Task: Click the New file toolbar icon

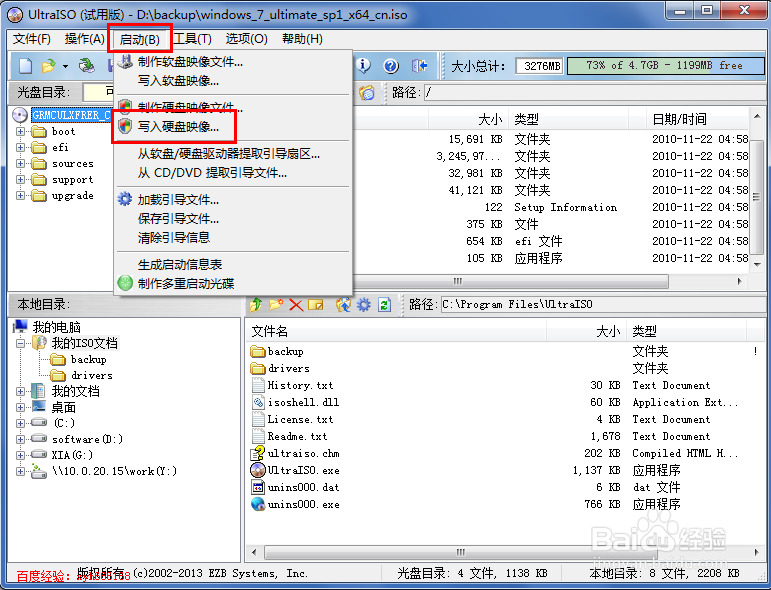Action: (x=25, y=66)
